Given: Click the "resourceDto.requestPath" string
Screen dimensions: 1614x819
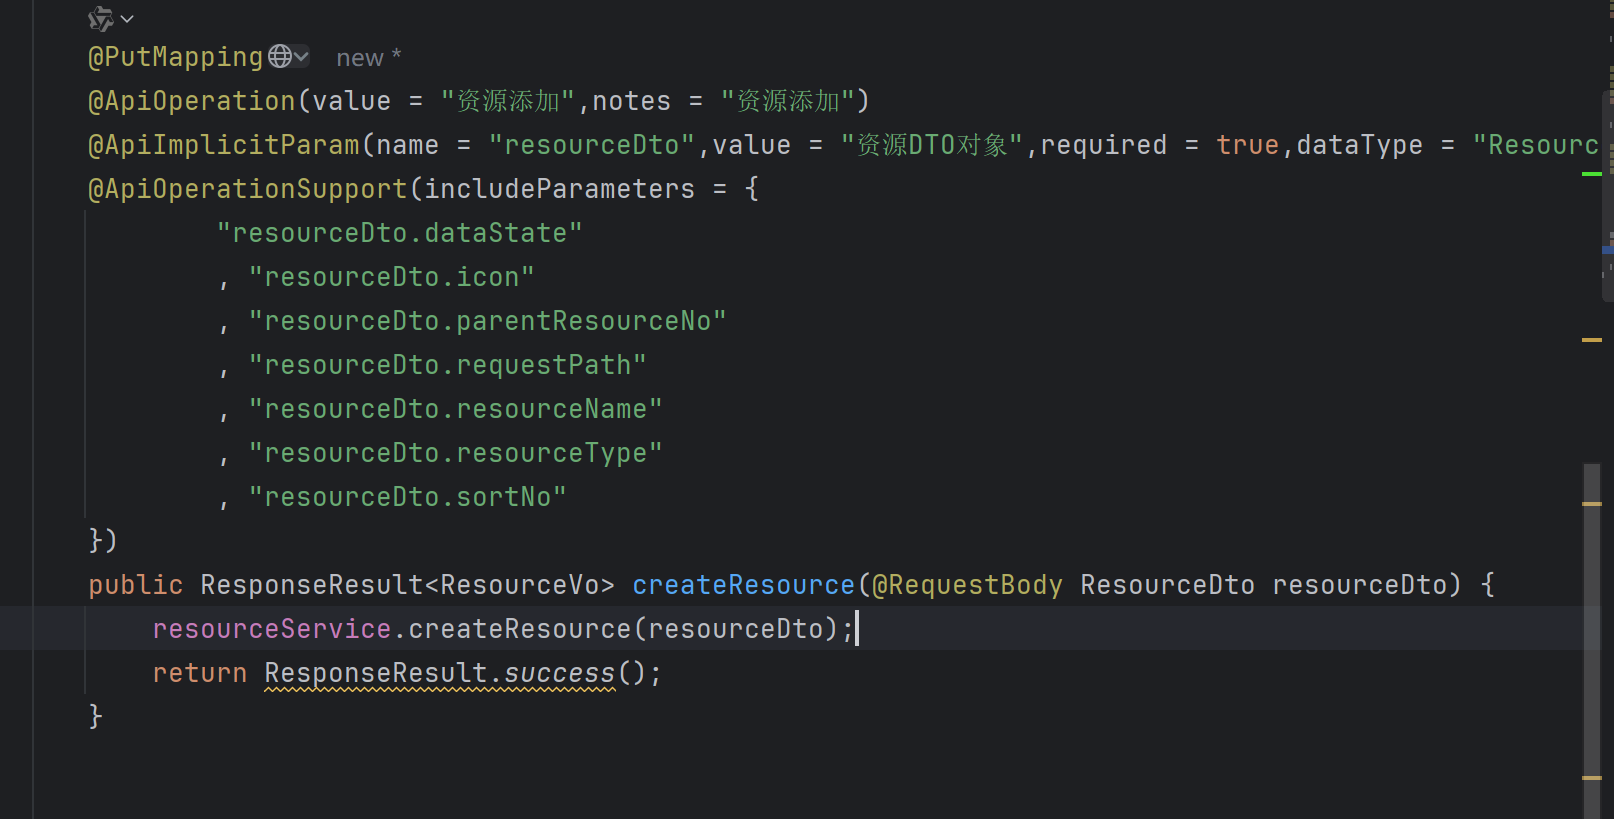Looking at the screenshot, I should coord(448,365).
